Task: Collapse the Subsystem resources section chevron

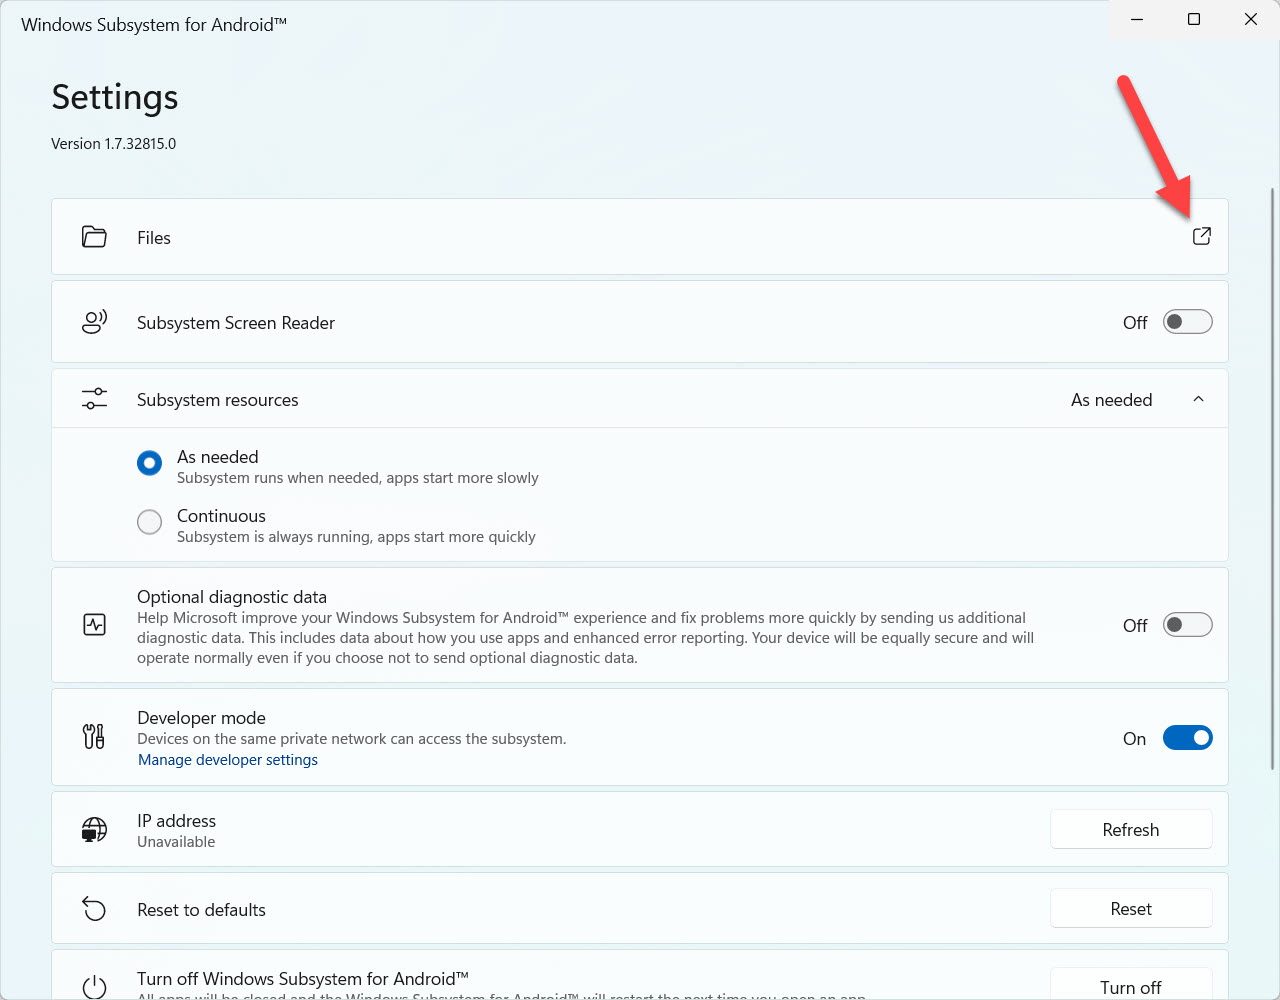Action: pos(1198,399)
